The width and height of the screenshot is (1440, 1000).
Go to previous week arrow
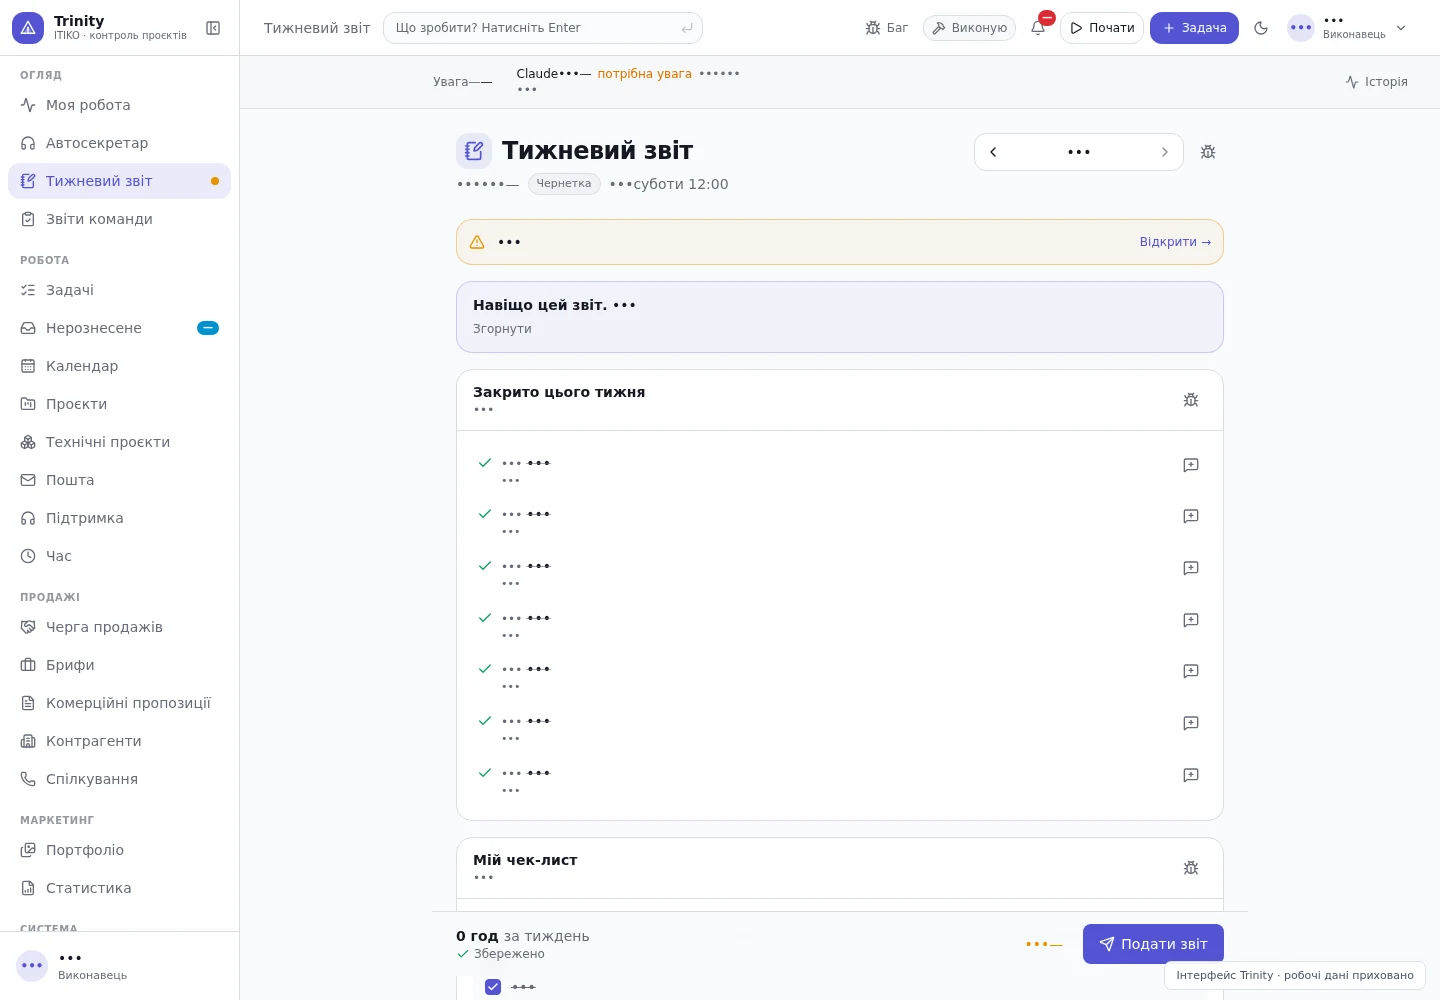coord(993,152)
